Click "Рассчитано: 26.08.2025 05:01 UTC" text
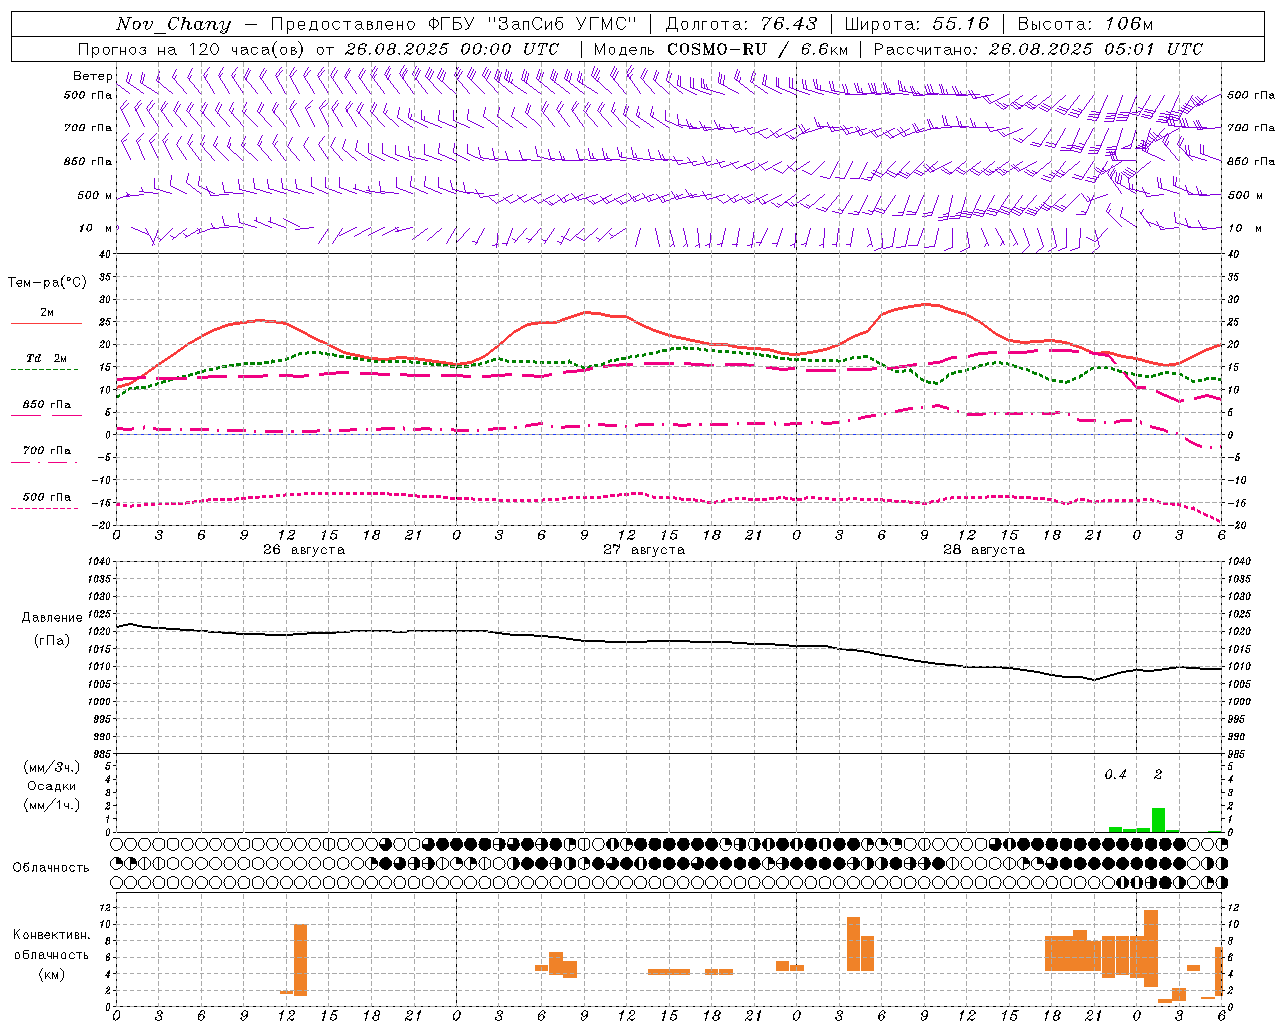 1038,49
